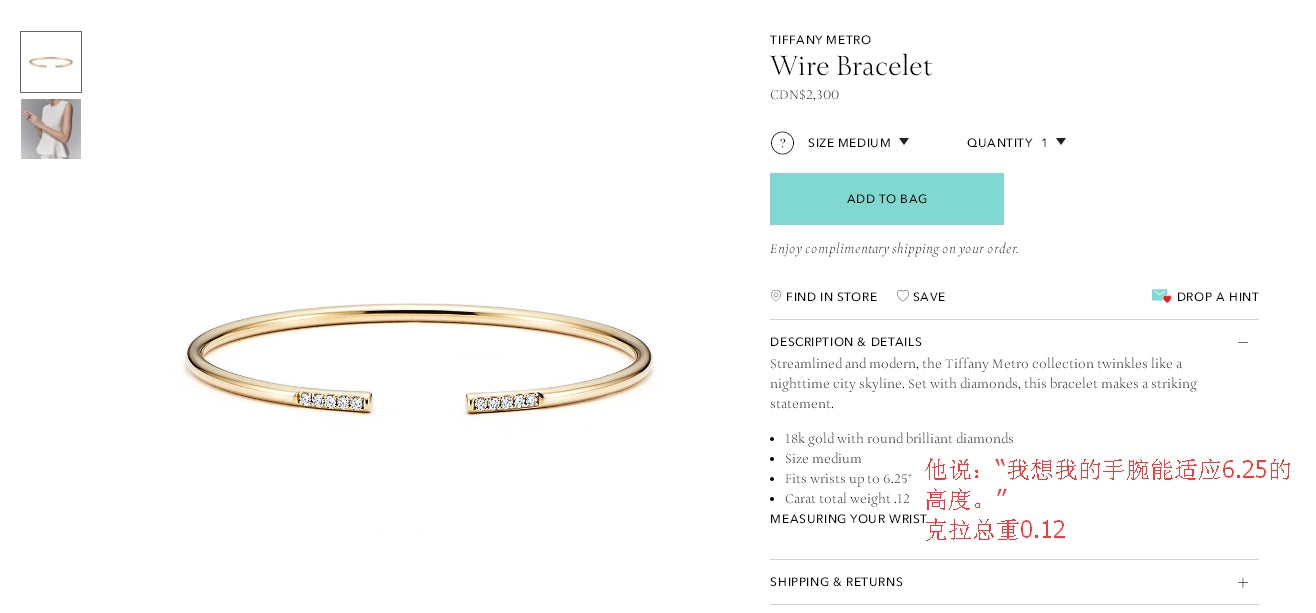Add the Wire Bracelet to bag
The height and width of the screenshot is (613, 1316).
pos(887,199)
